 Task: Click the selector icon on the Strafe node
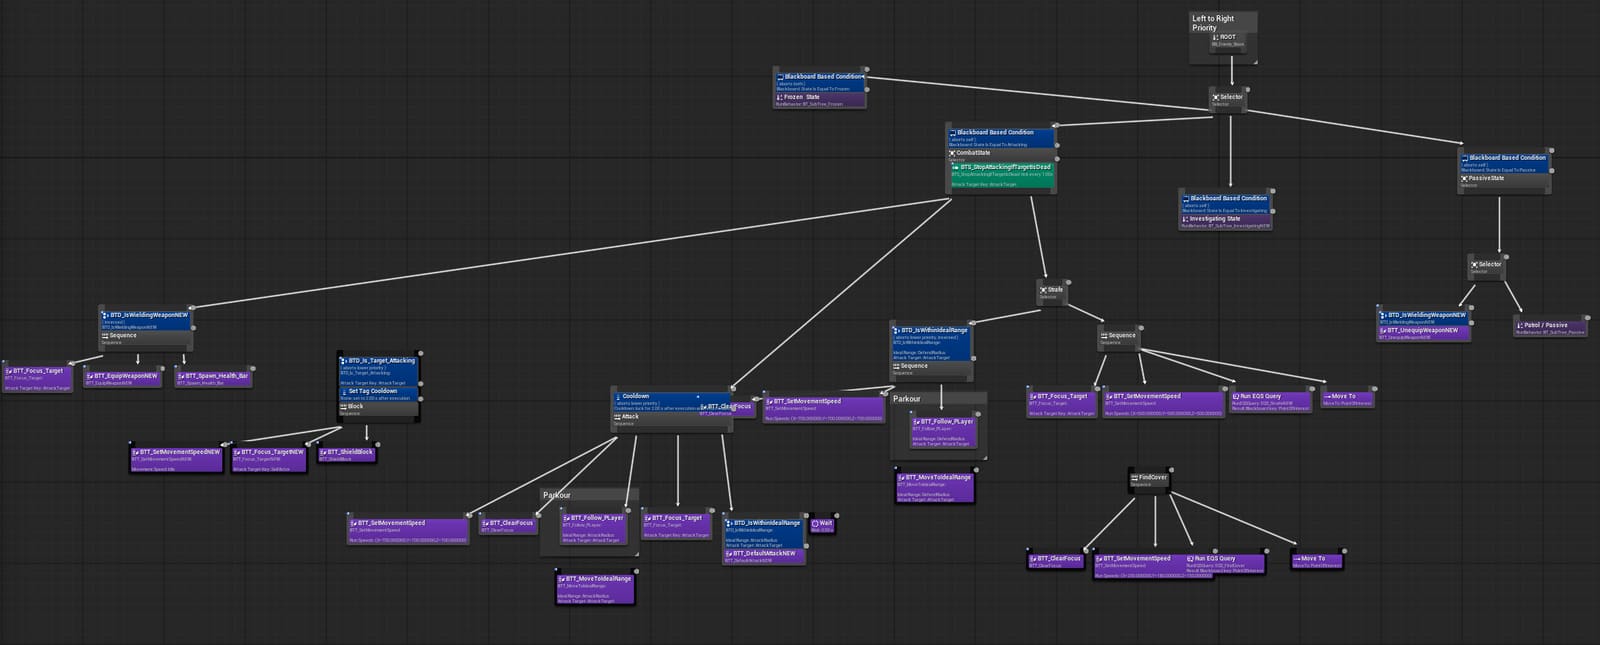(1043, 290)
